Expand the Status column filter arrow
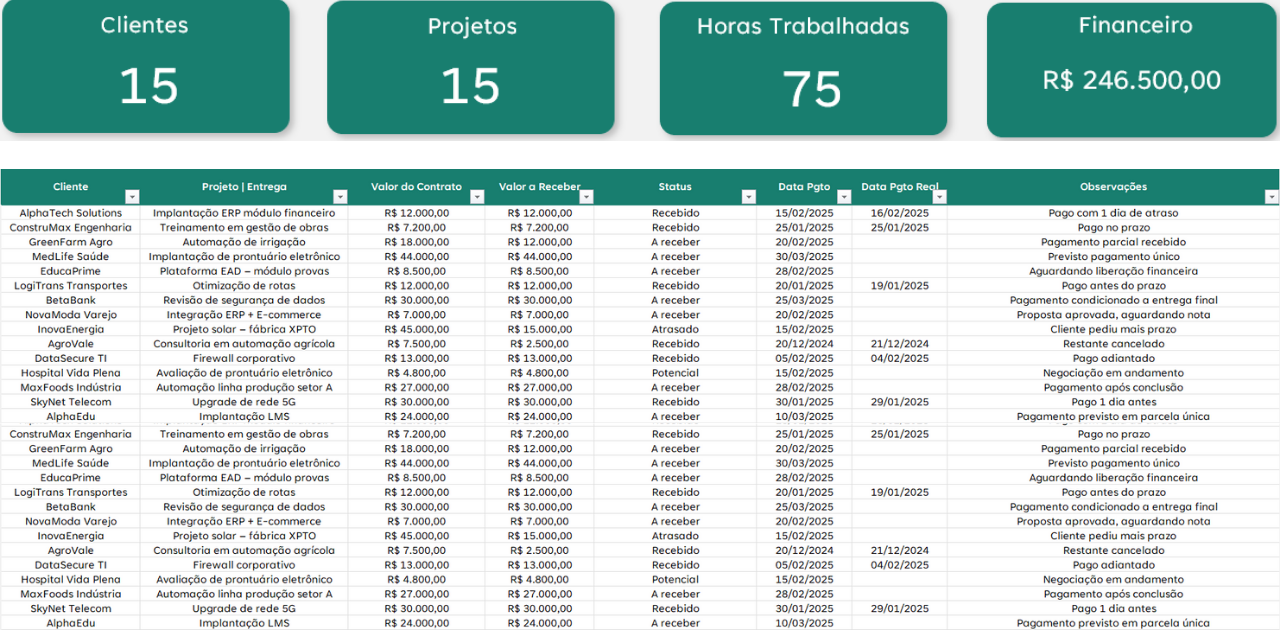Image resolution: width=1280 pixels, height=630 pixels. tap(749, 197)
